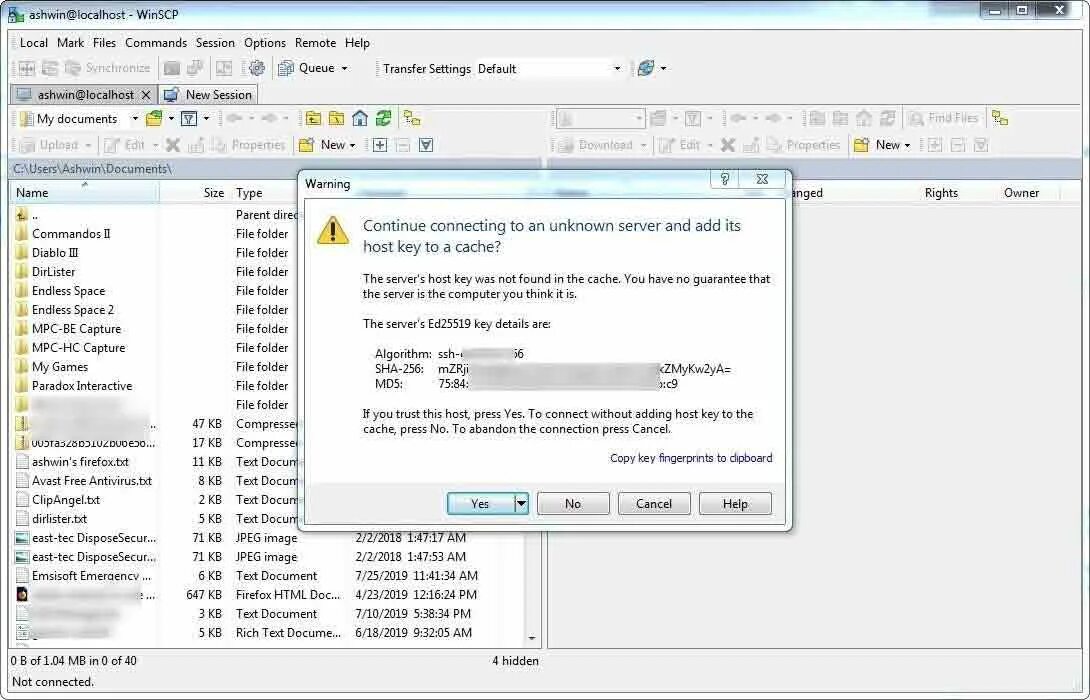Click the local select all files icon
1090x700 pixels.
pos(426,145)
